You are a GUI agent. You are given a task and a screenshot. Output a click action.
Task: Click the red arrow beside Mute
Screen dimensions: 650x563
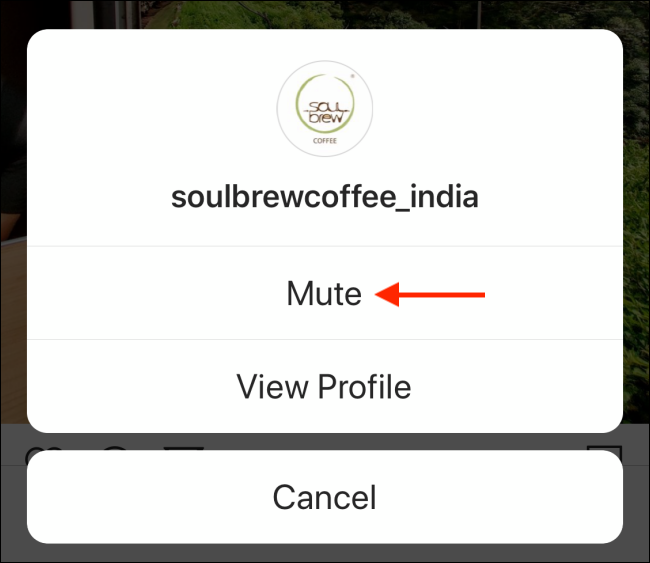point(430,295)
